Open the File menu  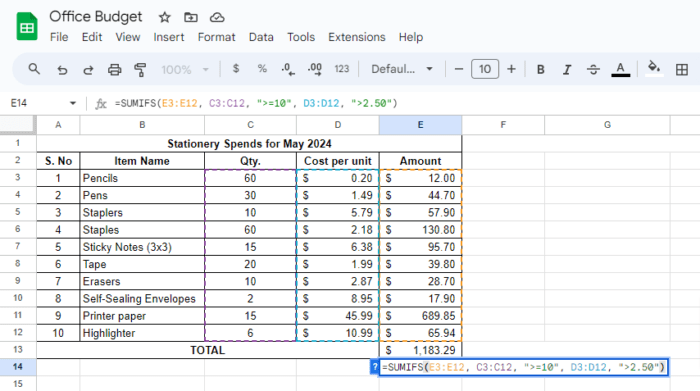tap(59, 37)
